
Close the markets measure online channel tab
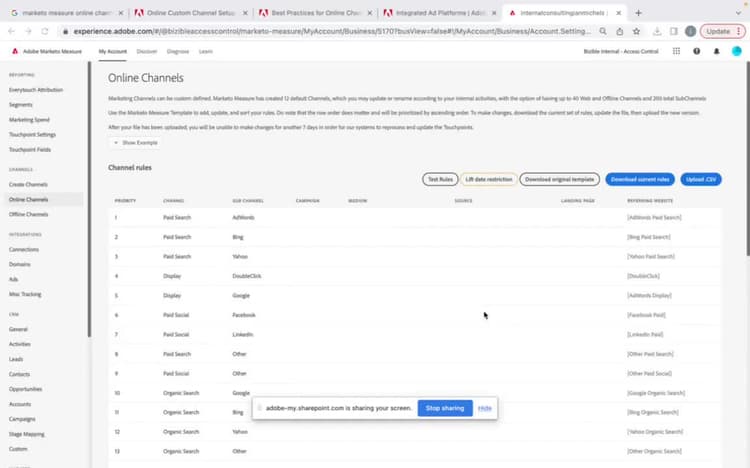(121, 13)
